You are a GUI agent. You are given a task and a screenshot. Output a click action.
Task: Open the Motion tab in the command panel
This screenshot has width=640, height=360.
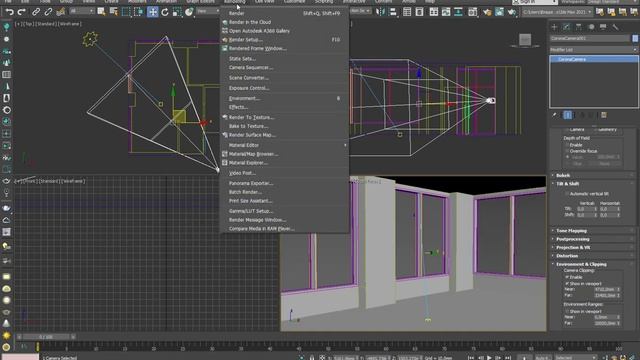(591, 27)
